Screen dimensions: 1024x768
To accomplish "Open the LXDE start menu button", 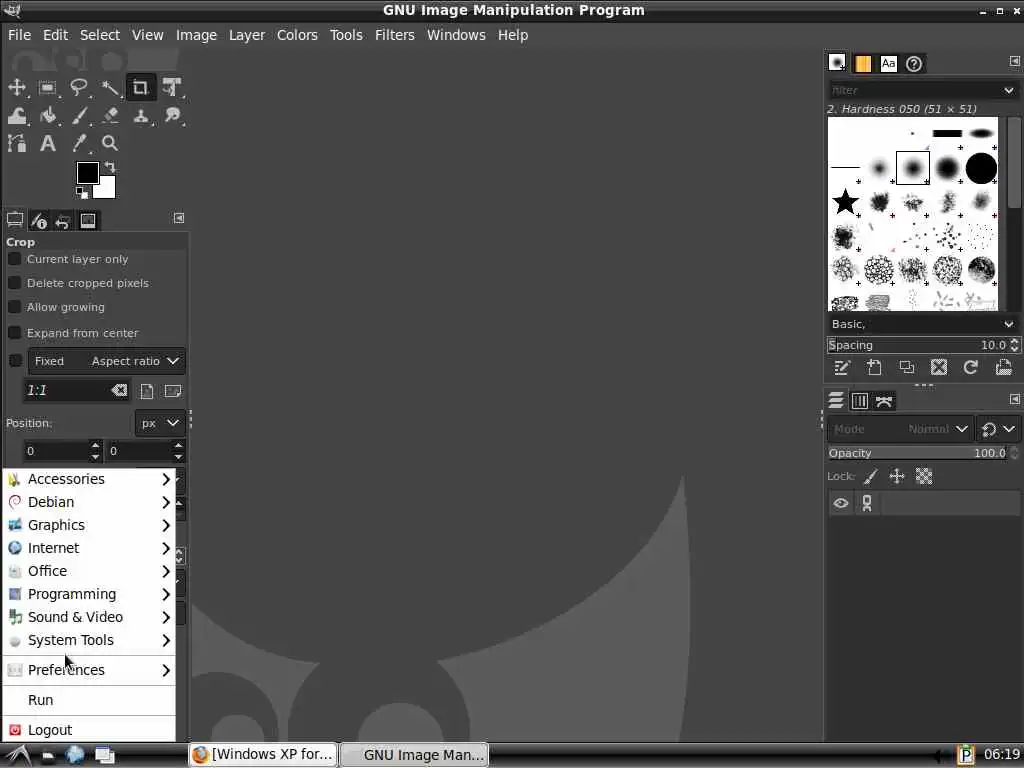I will [x=16, y=755].
